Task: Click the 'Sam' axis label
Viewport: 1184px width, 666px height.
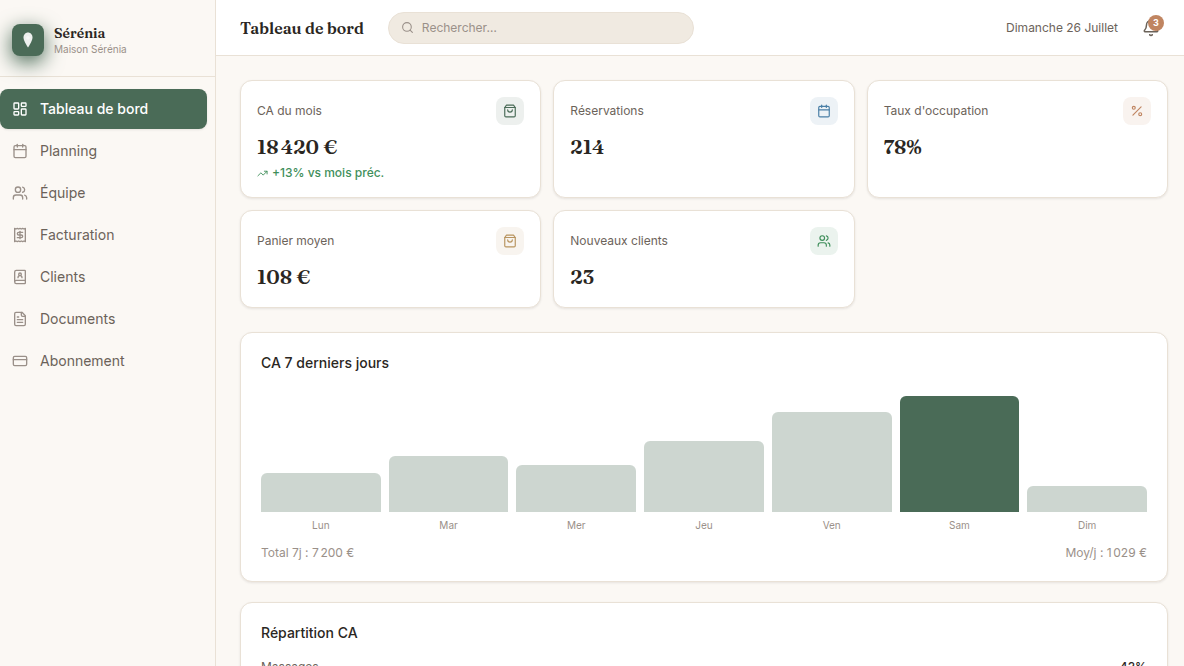Action: point(959,525)
